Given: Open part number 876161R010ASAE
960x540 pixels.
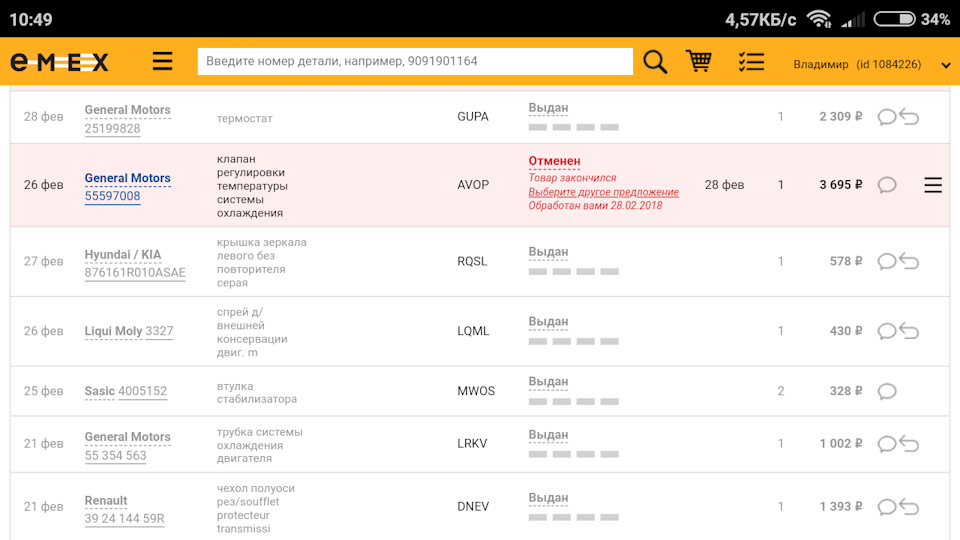Looking at the screenshot, I should (135, 273).
